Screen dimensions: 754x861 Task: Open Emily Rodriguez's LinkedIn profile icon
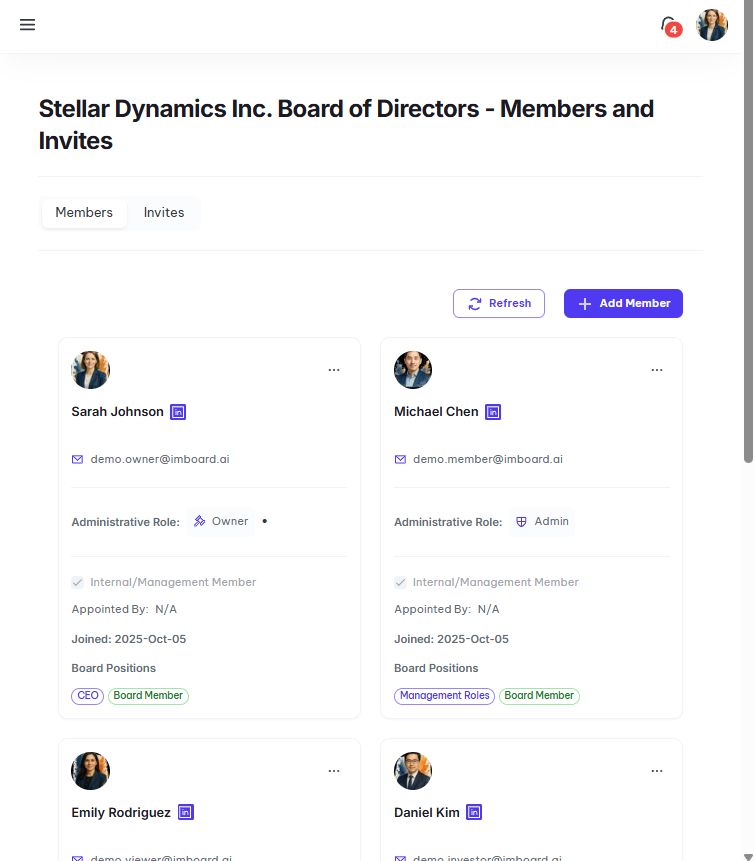click(x=186, y=813)
